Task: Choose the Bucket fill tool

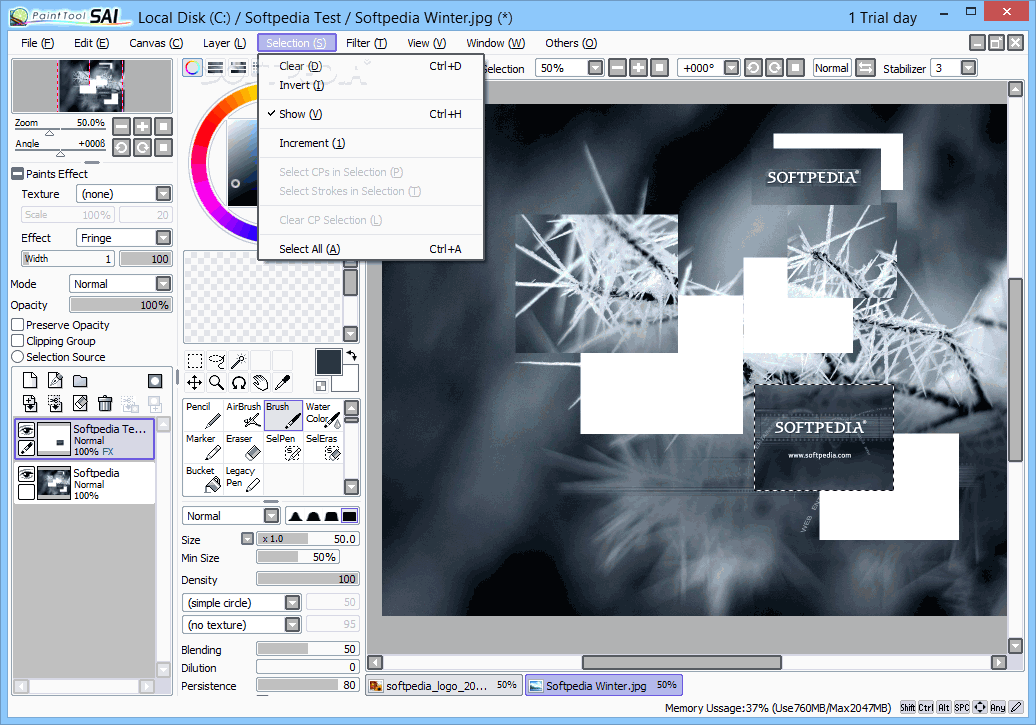Action: click(204, 479)
